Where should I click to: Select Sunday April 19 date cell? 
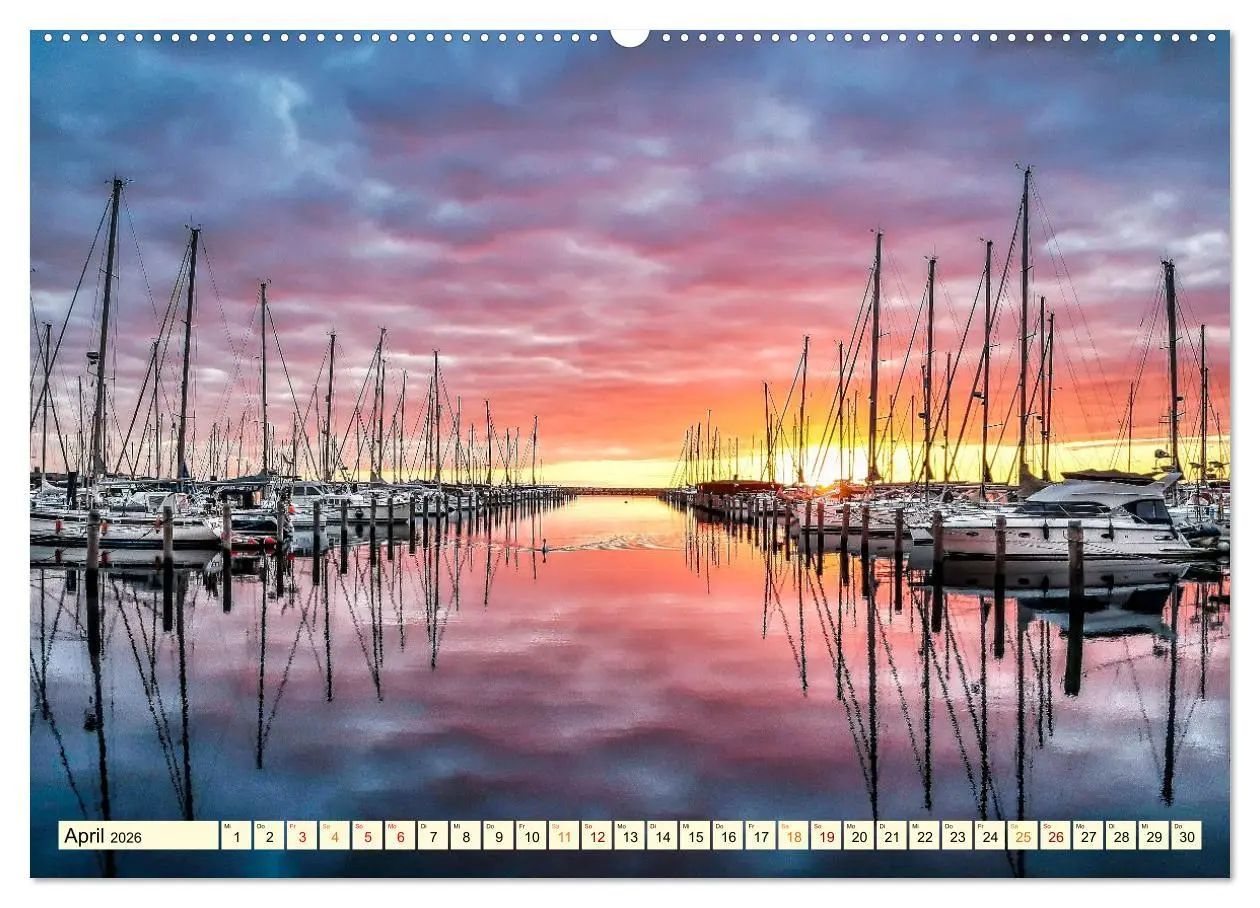point(825,836)
